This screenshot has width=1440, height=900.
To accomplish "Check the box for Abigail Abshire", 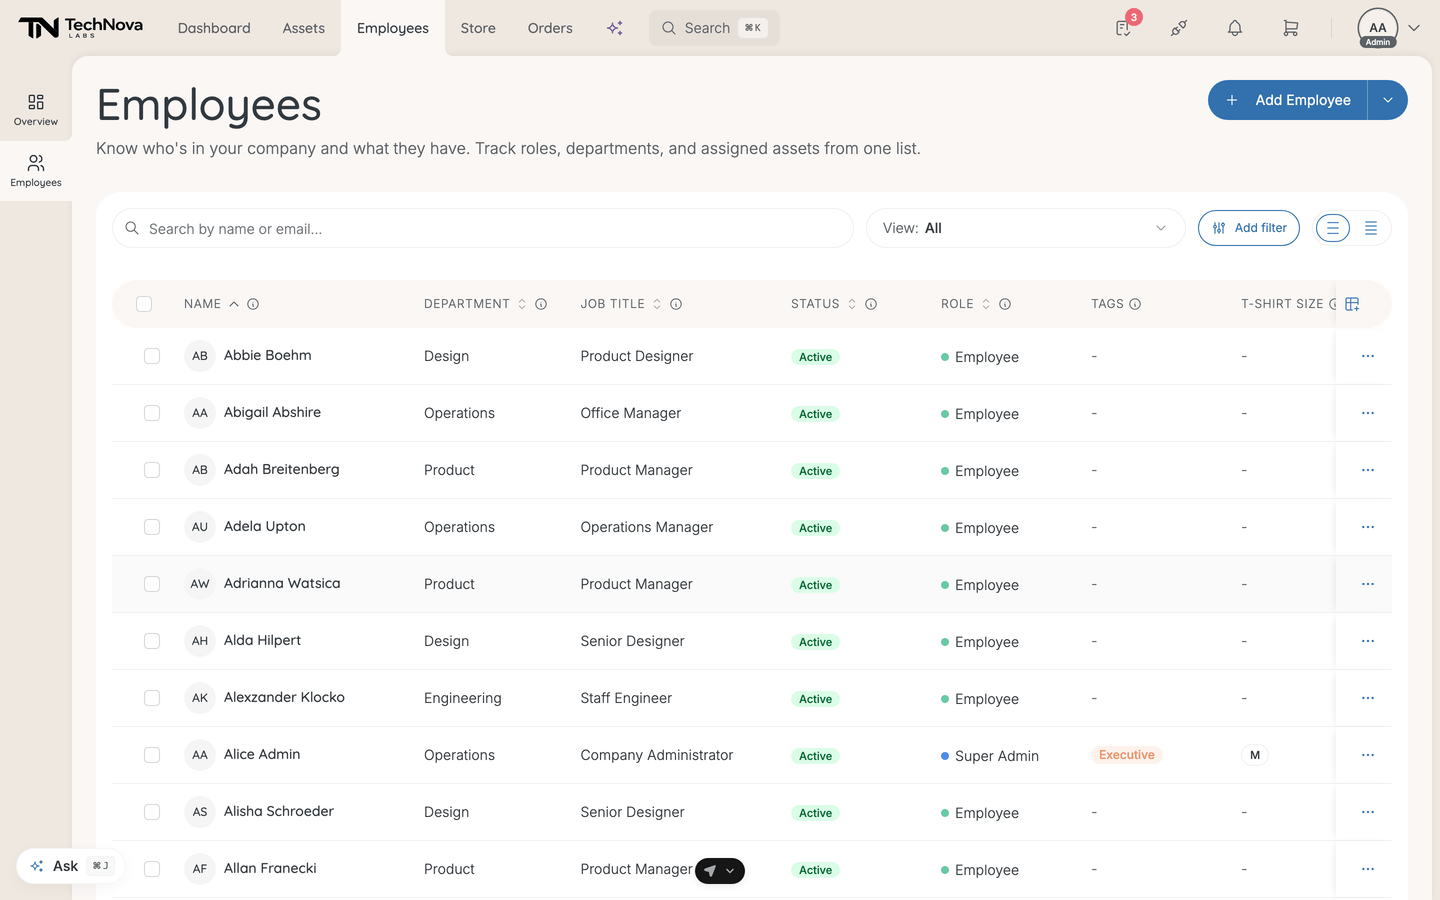I will tap(152, 413).
